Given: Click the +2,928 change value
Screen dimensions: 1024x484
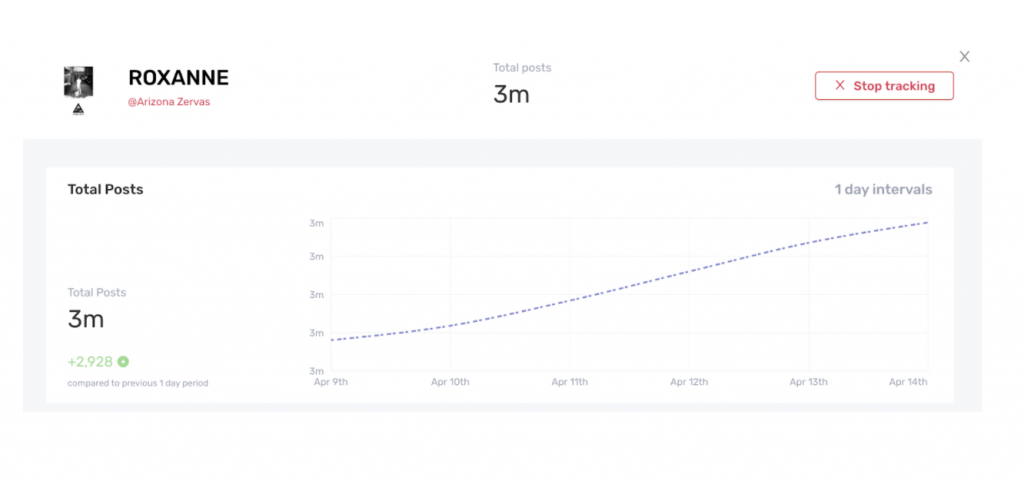Looking at the screenshot, I should [x=90, y=361].
